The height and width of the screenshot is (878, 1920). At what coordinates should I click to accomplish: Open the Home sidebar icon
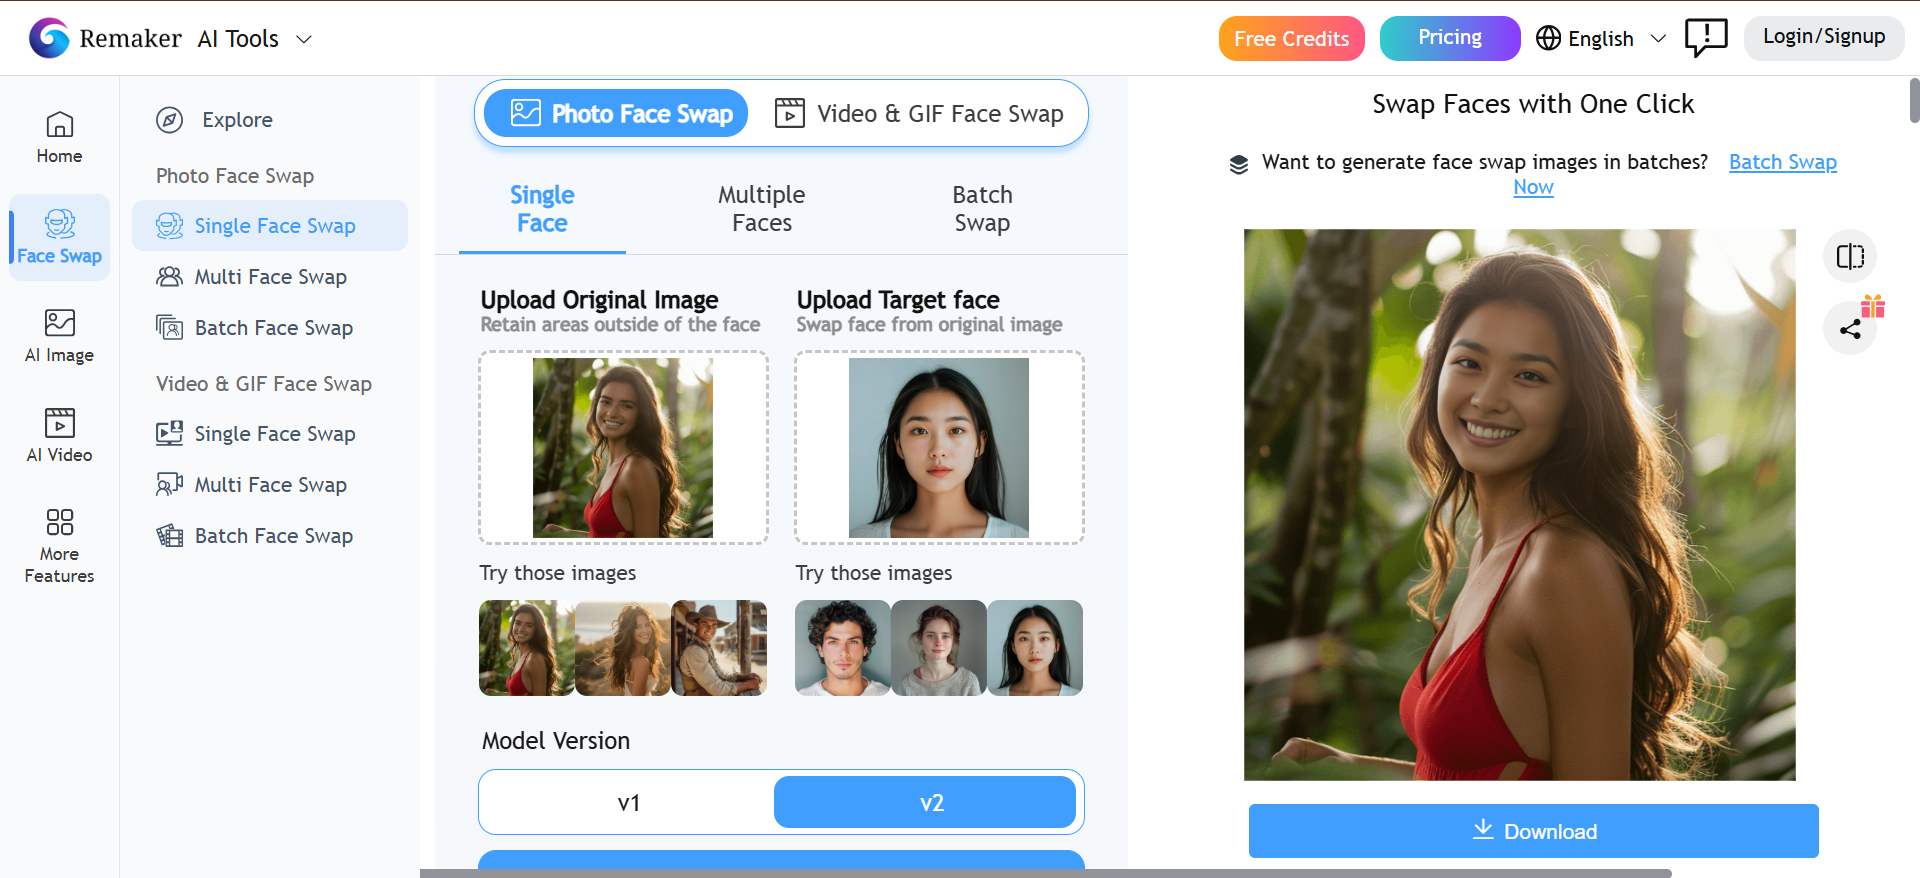pos(60,125)
